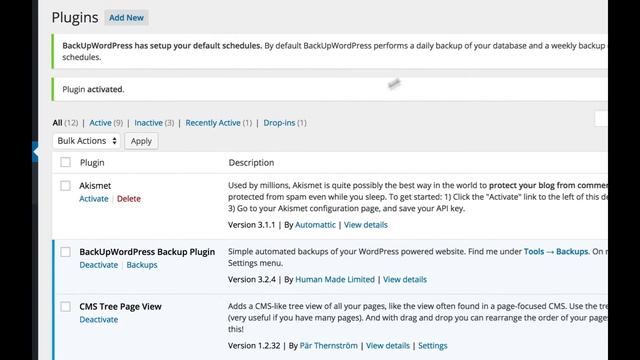Click the BackUpWordPress Backup Plugin name
Viewport: 640px width, 360px height.
tap(147, 252)
